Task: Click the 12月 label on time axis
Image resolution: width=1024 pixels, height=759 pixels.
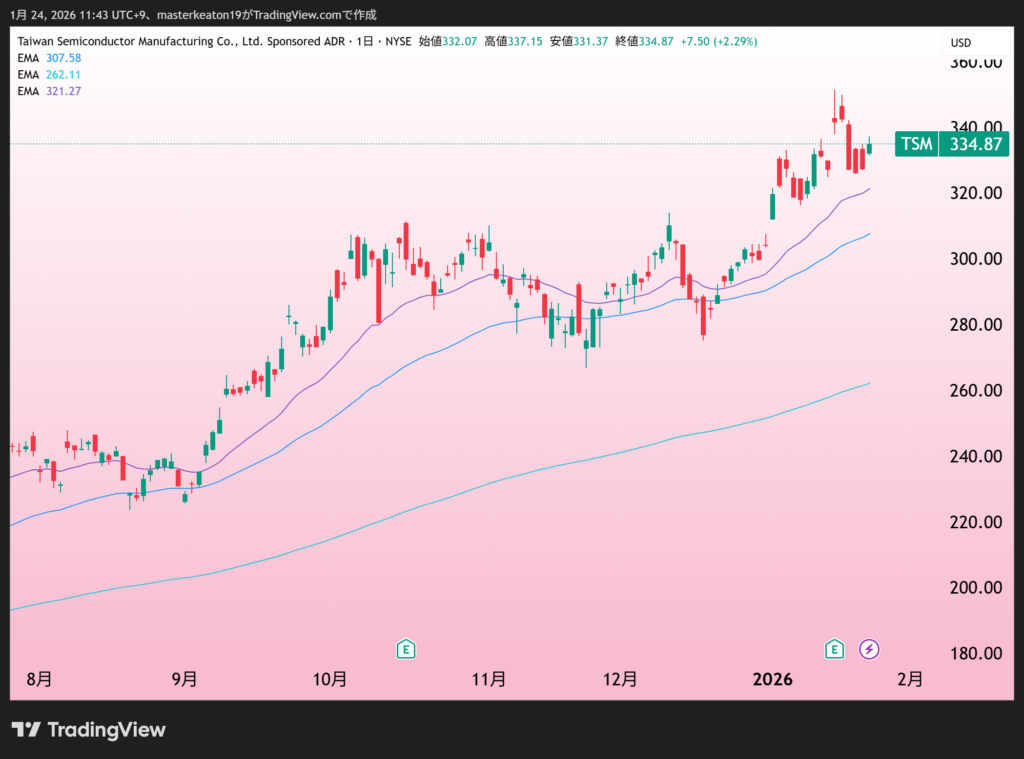Action: pyautogui.click(x=621, y=680)
